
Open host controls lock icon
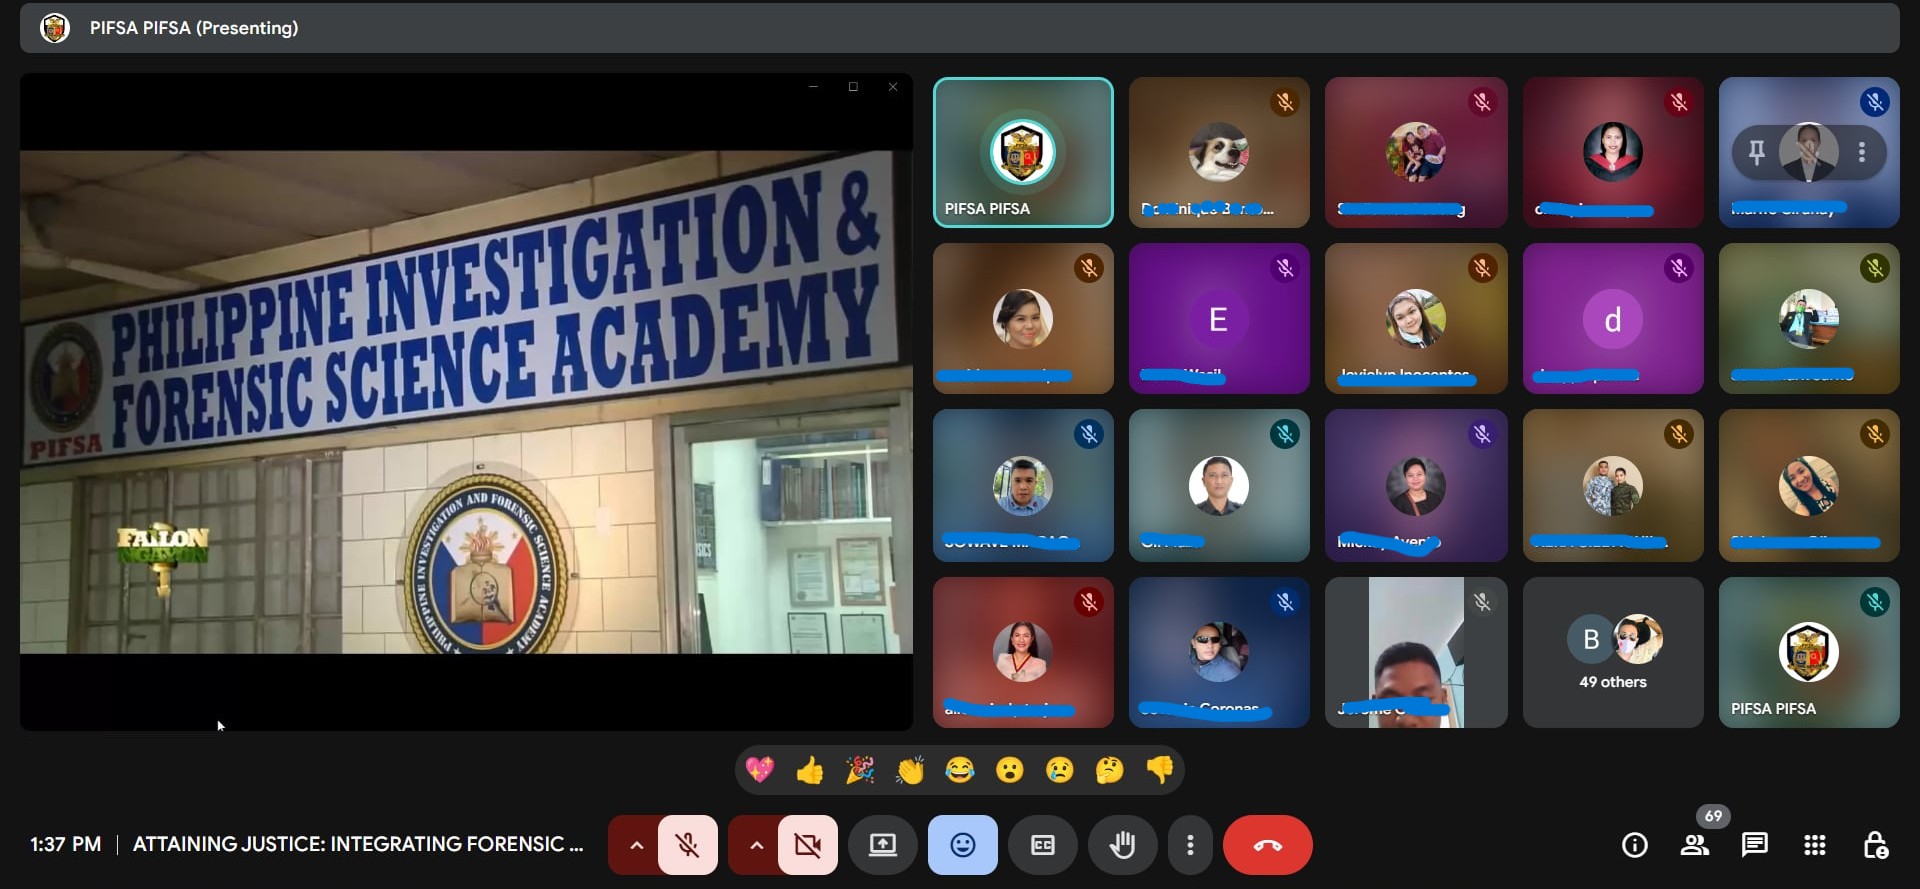pos(1875,845)
